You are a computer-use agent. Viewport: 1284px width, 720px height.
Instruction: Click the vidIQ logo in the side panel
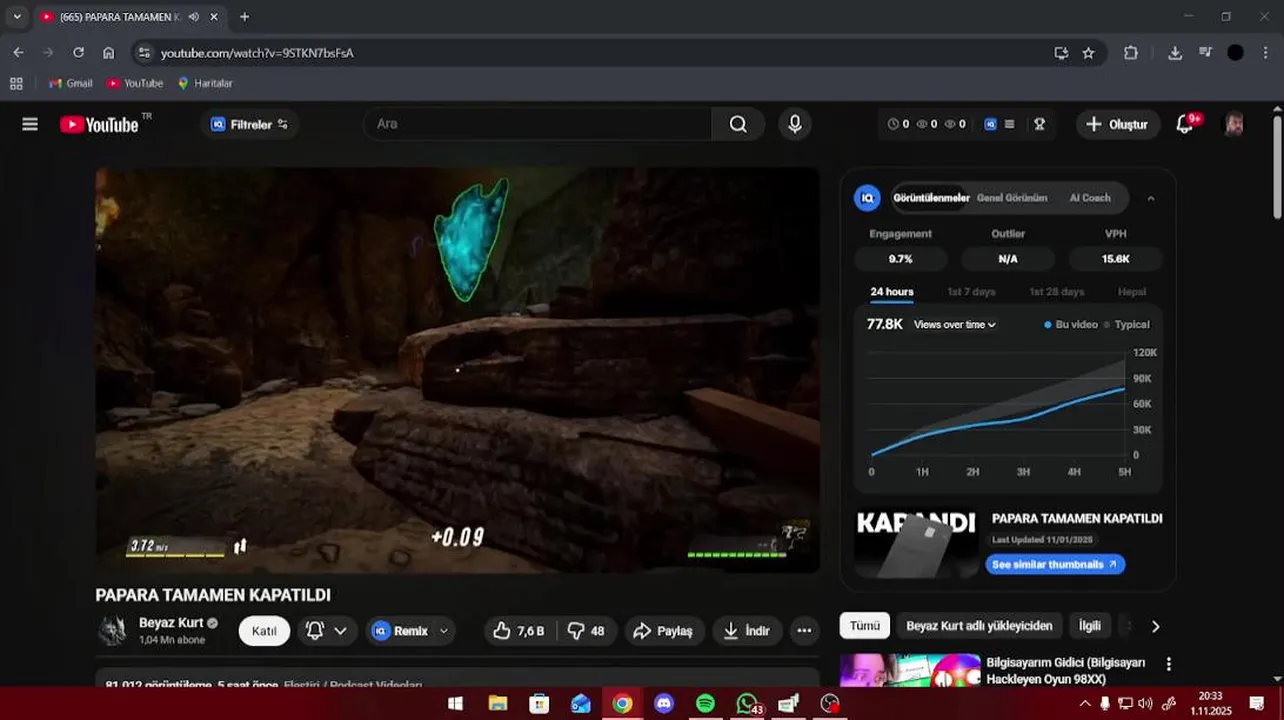[867, 198]
